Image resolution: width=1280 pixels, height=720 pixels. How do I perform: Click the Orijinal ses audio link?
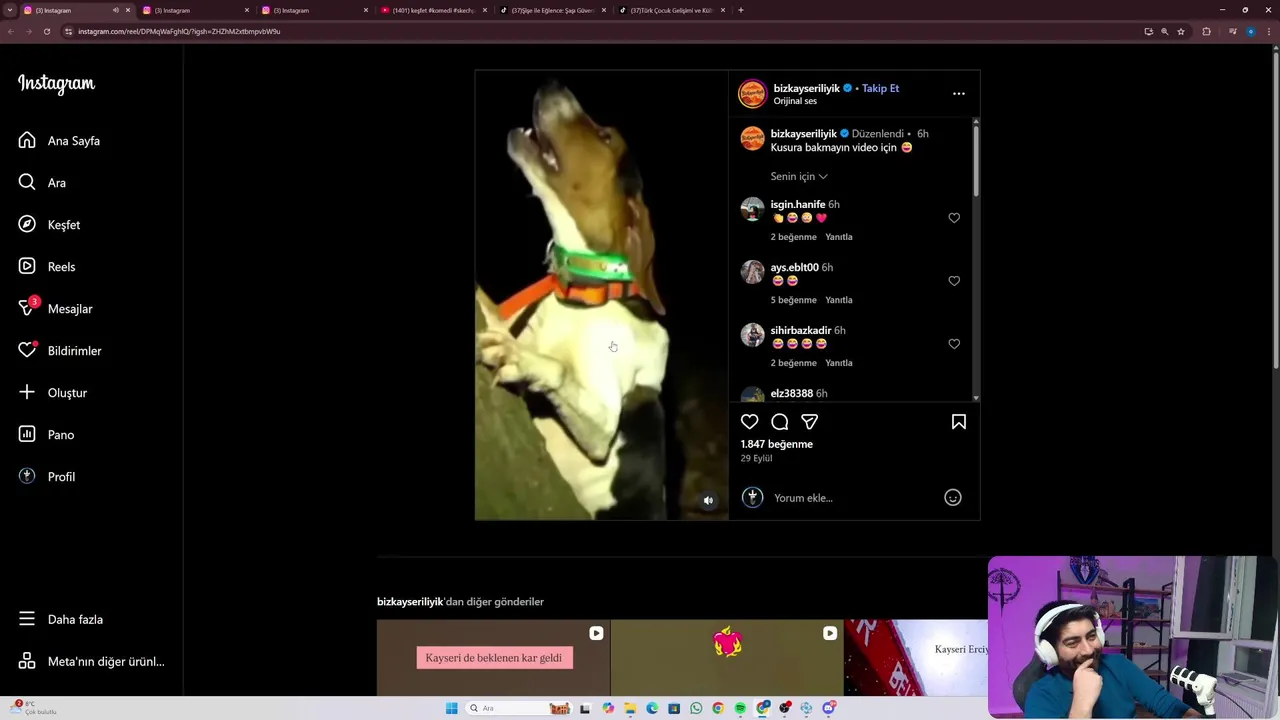(795, 101)
